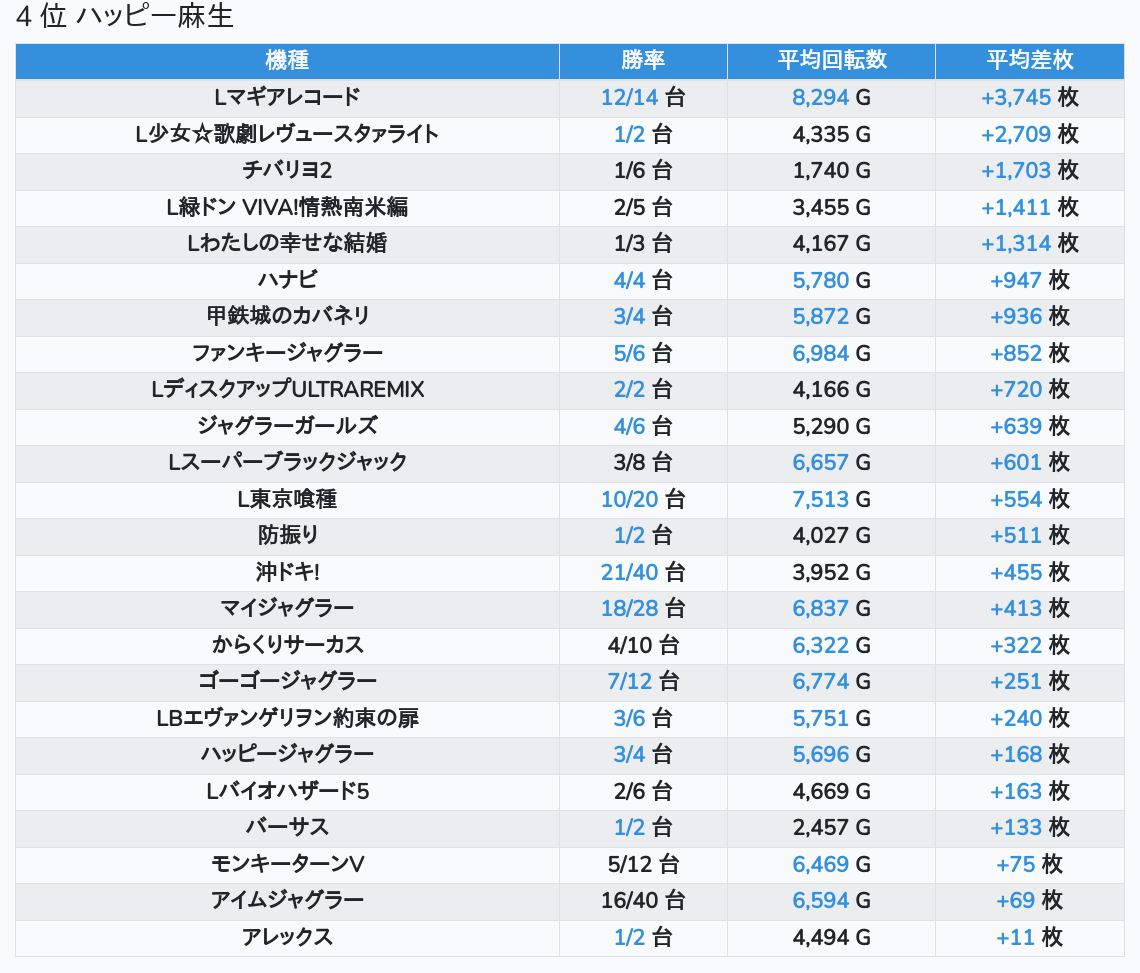Select the 防振り machine name
The width and height of the screenshot is (1140, 973).
click(x=287, y=536)
